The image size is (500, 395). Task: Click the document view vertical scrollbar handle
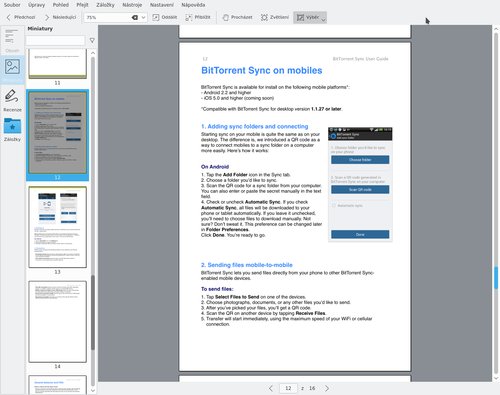(x=496, y=277)
